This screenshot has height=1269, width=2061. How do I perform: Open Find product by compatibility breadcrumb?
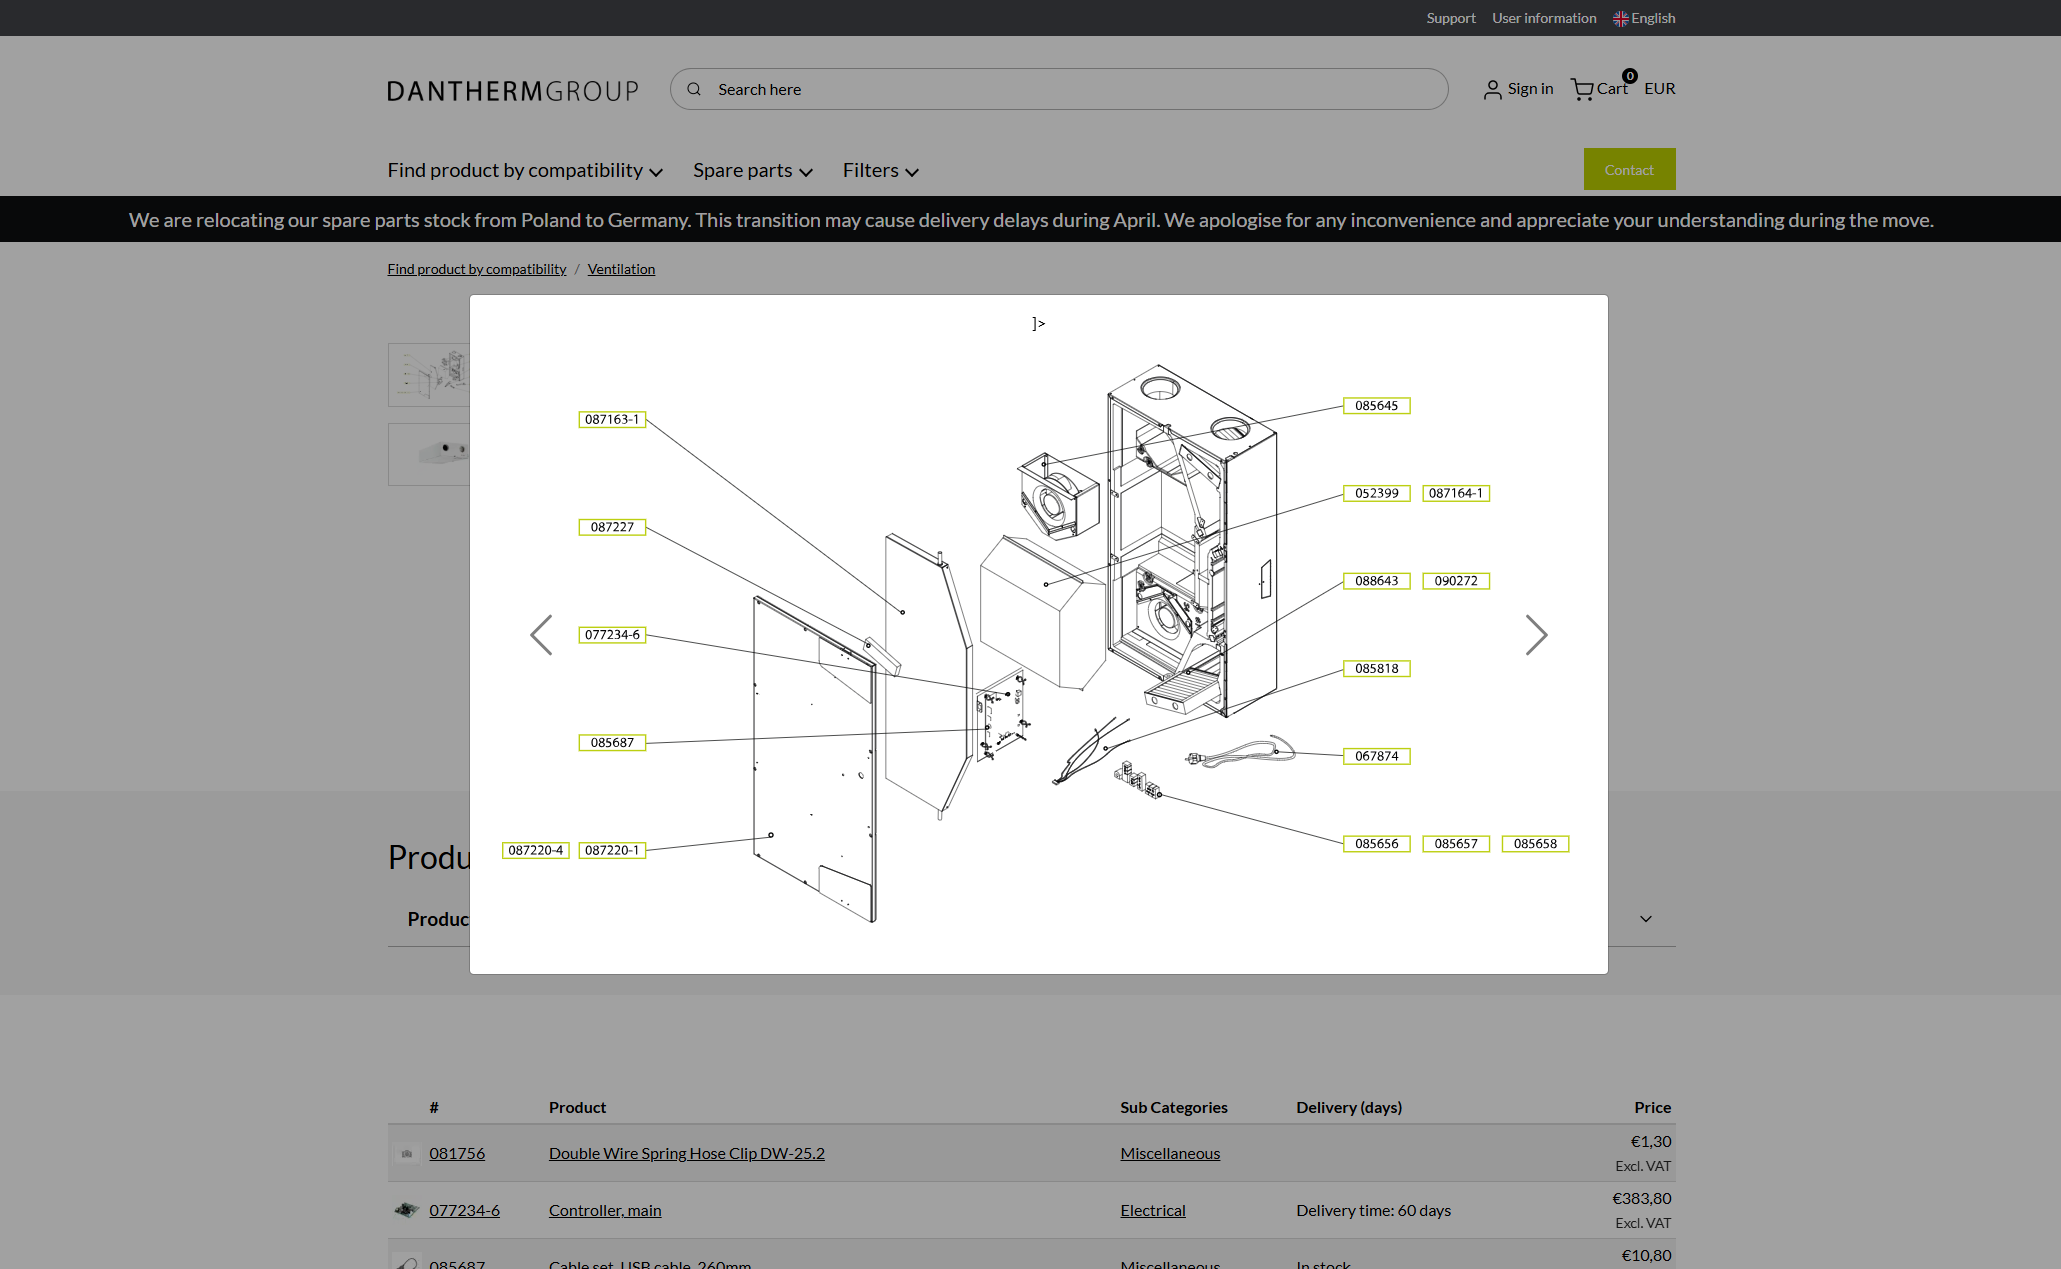pyautogui.click(x=477, y=269)
